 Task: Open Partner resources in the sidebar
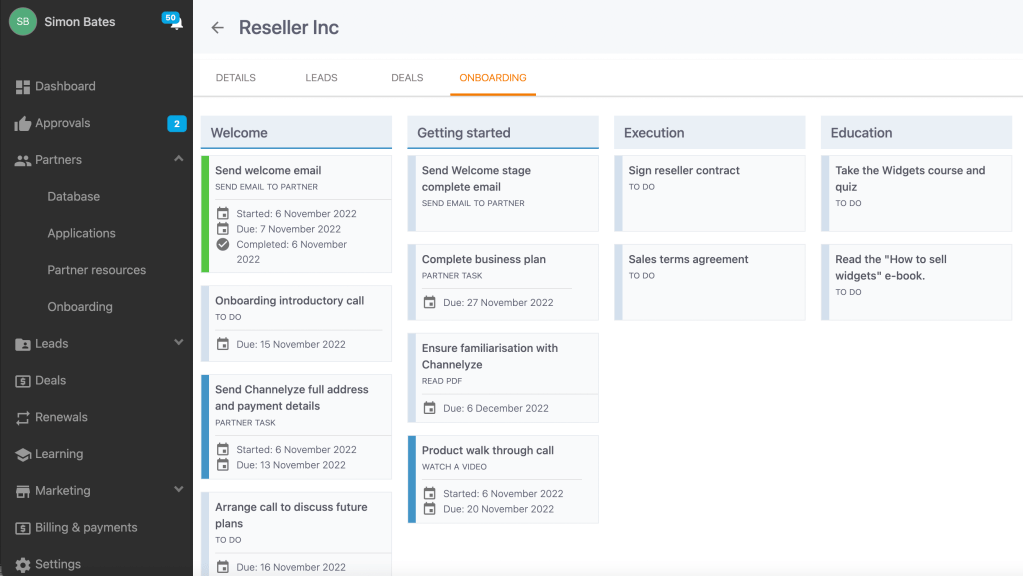[x=96, y=270]
